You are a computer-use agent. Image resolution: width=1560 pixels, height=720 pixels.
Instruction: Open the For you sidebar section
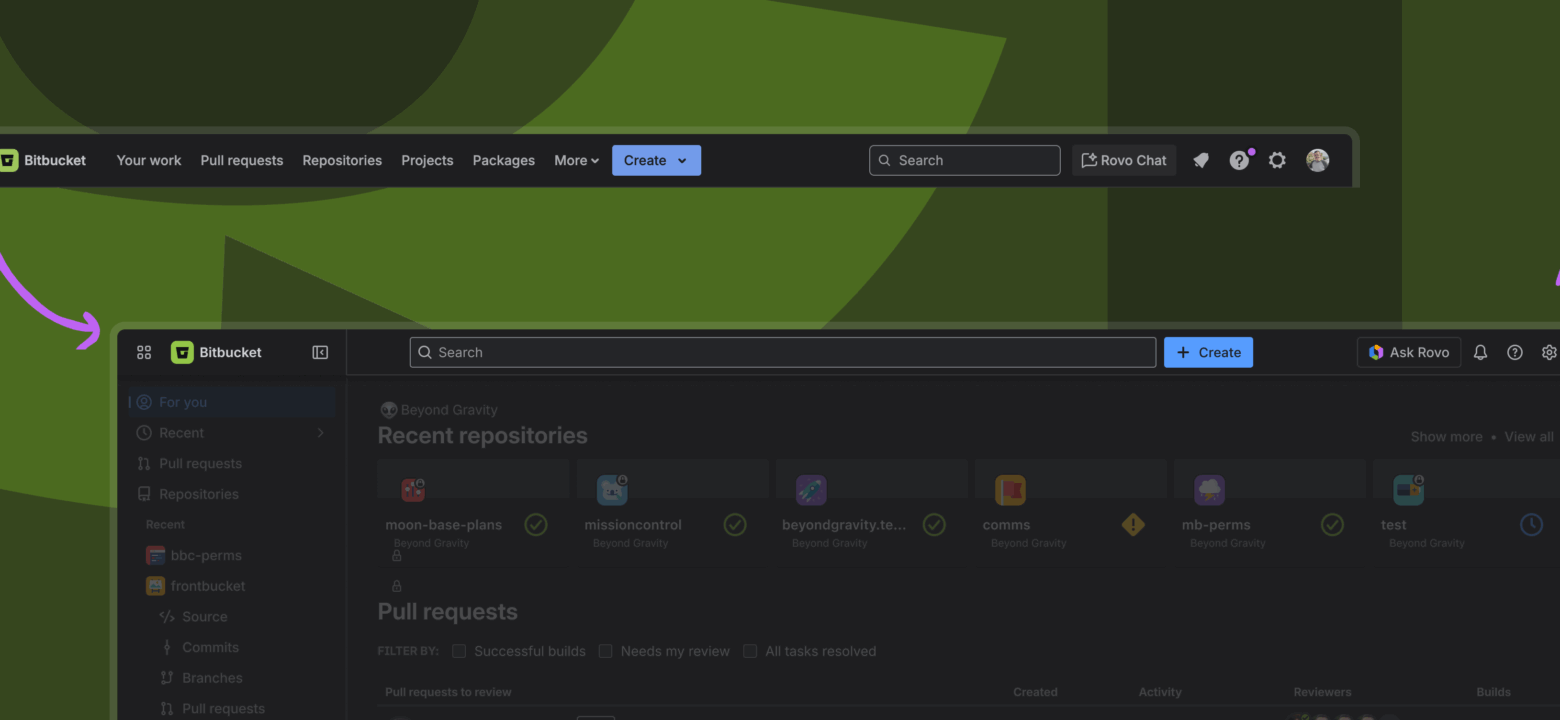pyautogui.click(x=183, y=401)
